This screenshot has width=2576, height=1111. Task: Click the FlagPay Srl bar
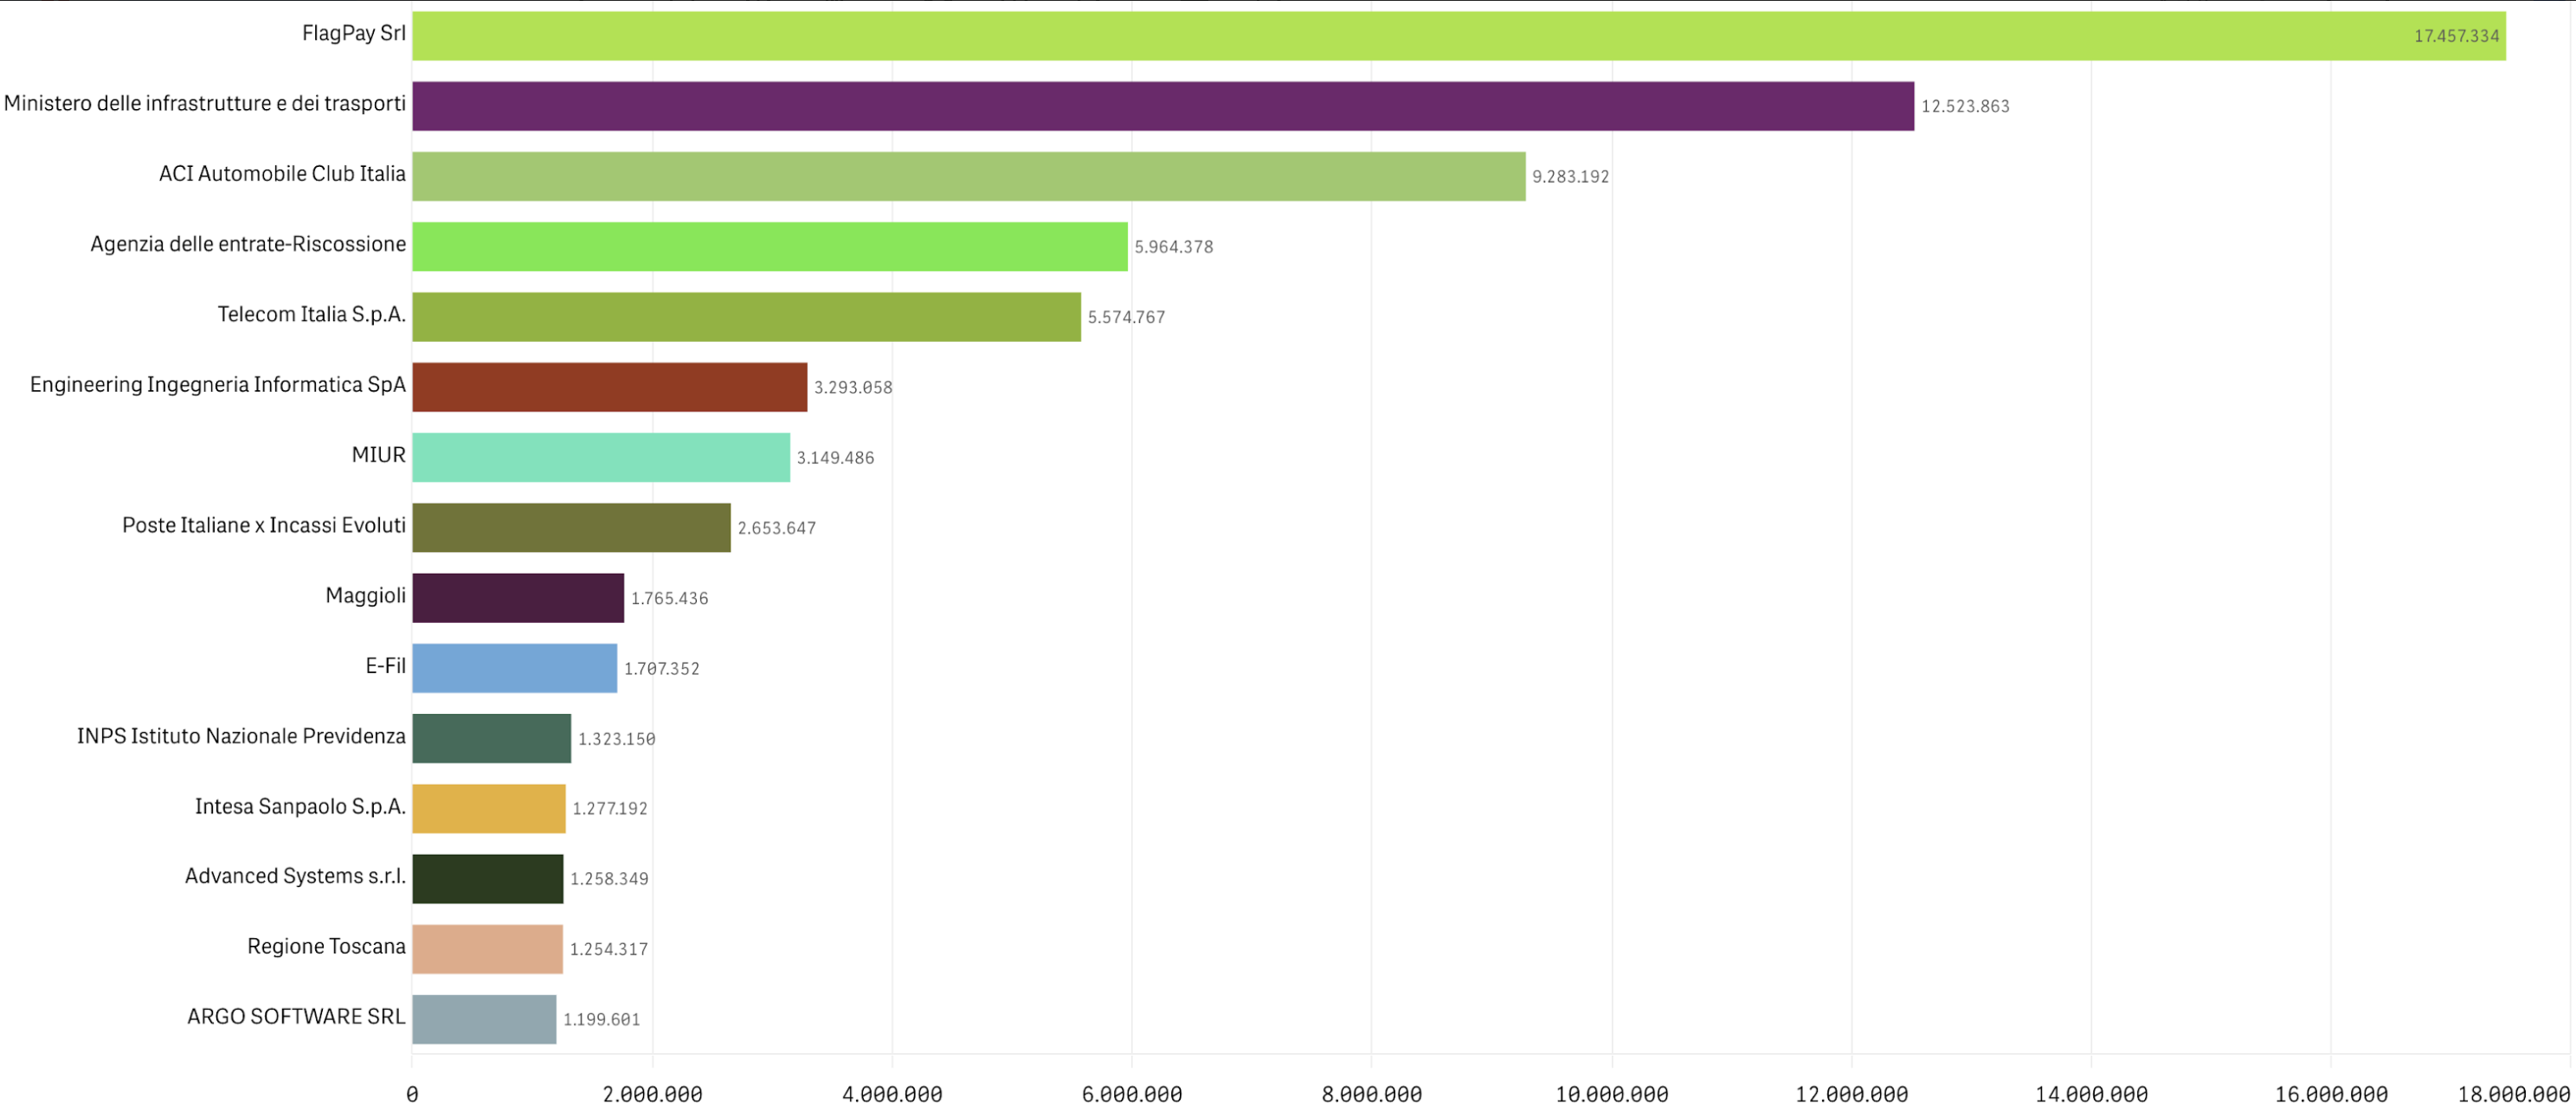pos(1458,36)
